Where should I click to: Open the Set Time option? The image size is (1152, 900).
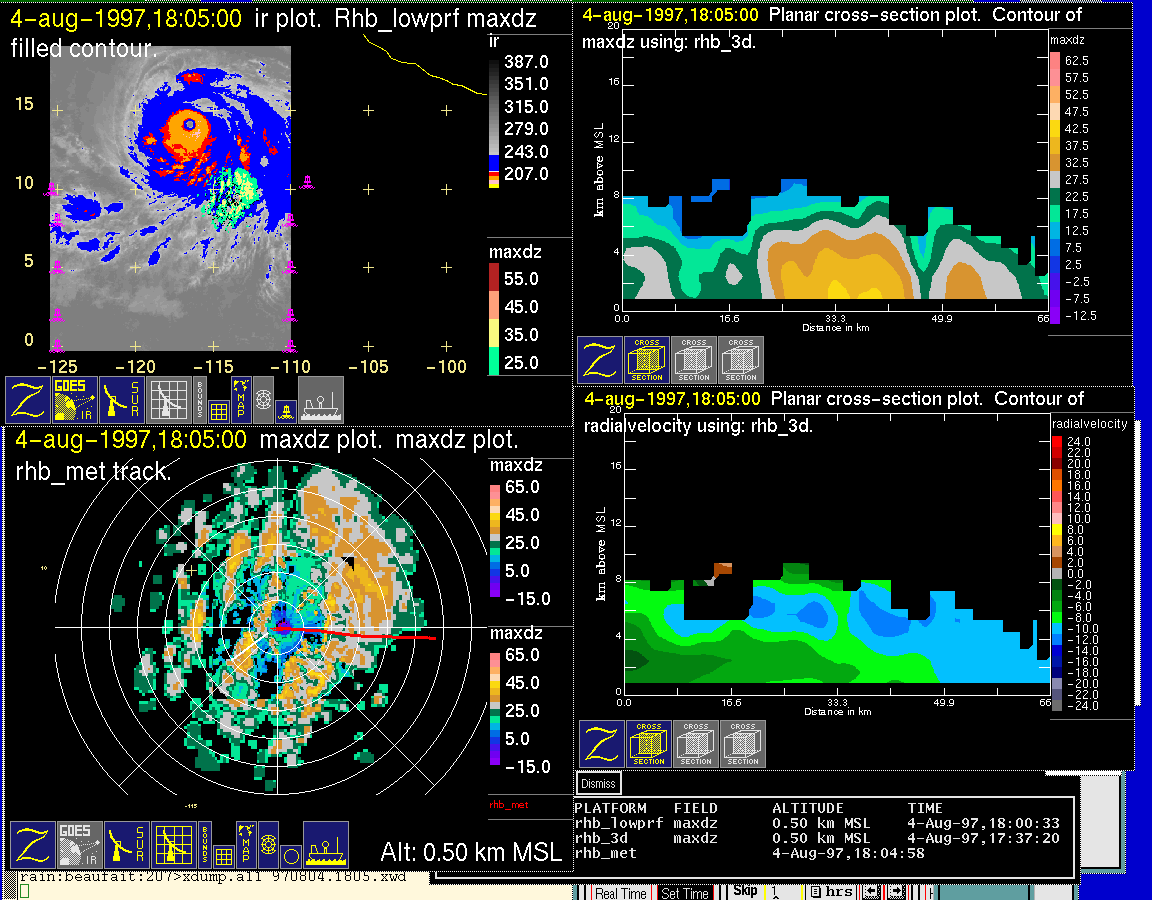[685, 893]
